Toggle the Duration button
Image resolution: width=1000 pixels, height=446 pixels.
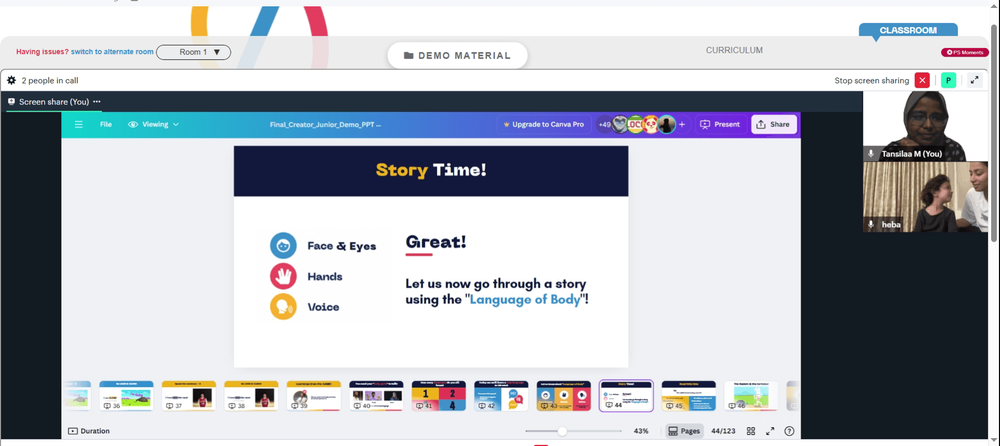89,431
